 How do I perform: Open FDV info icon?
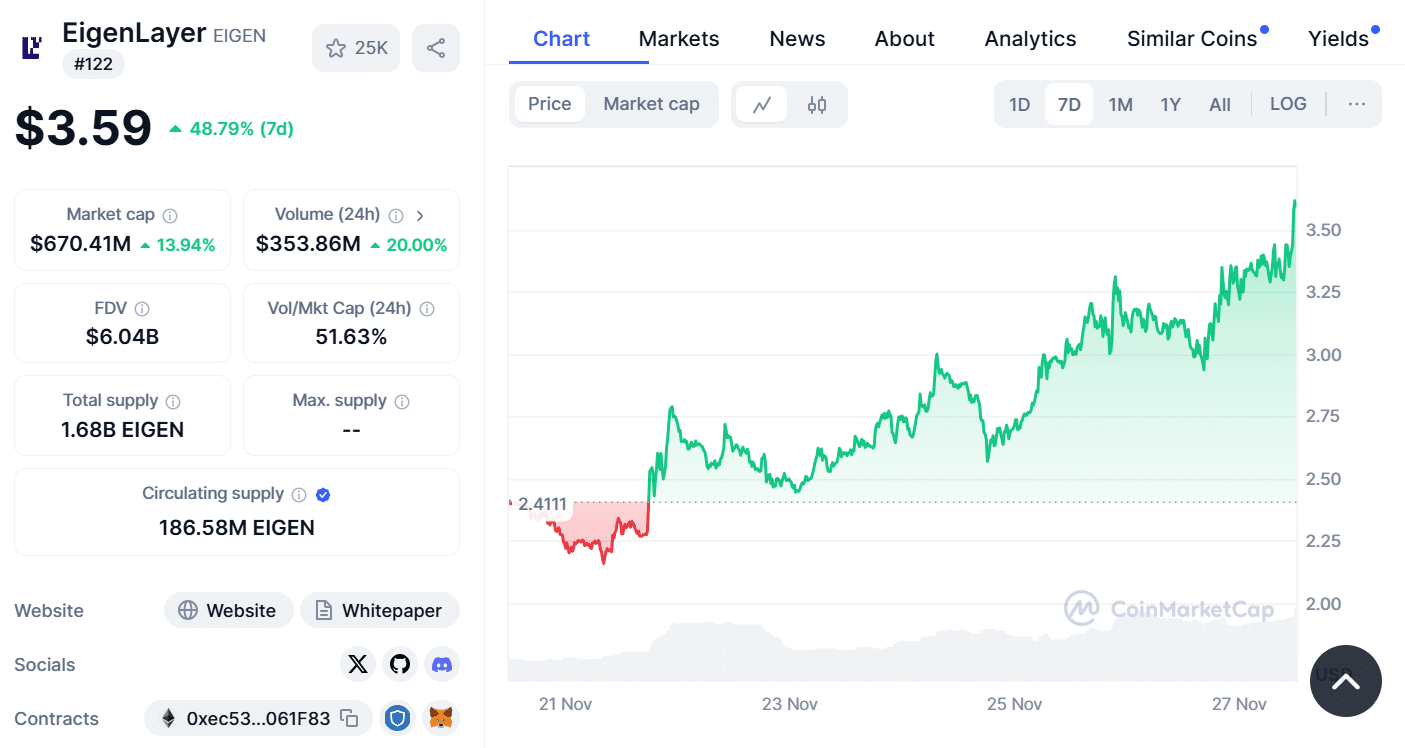point(142,309)
